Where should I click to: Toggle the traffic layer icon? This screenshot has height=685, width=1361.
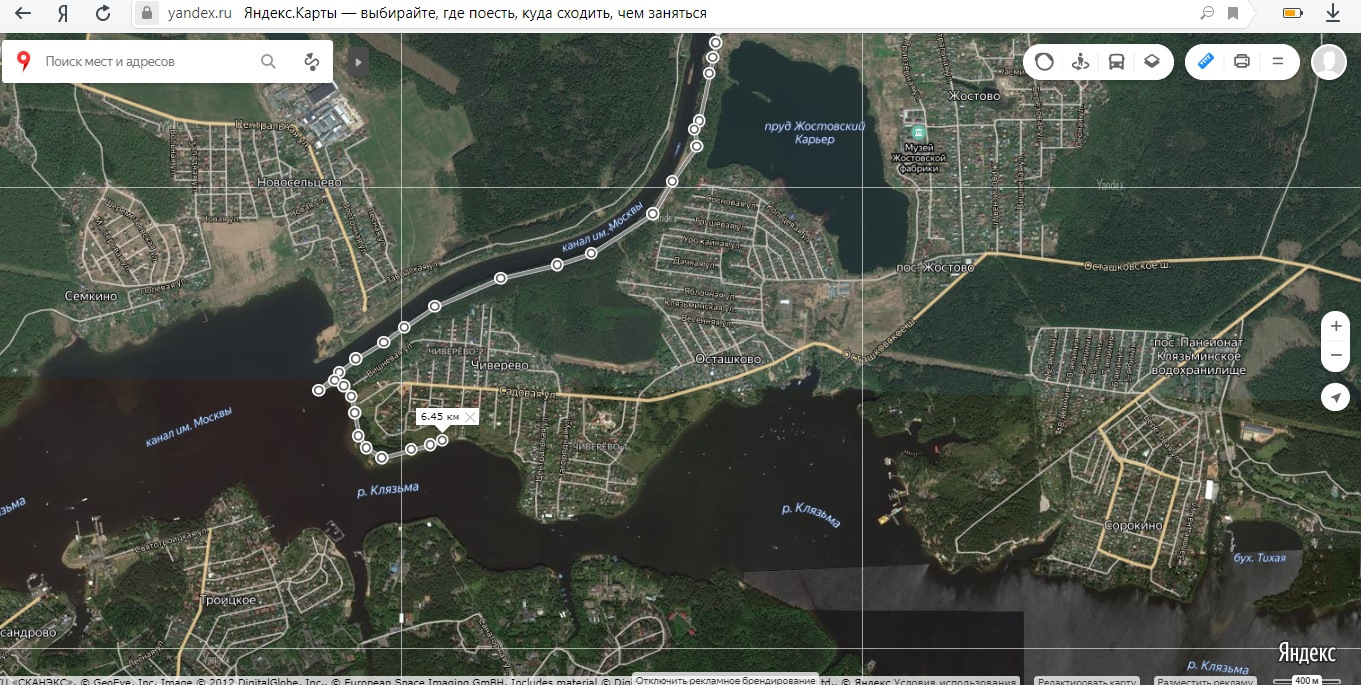(1044, 61)
